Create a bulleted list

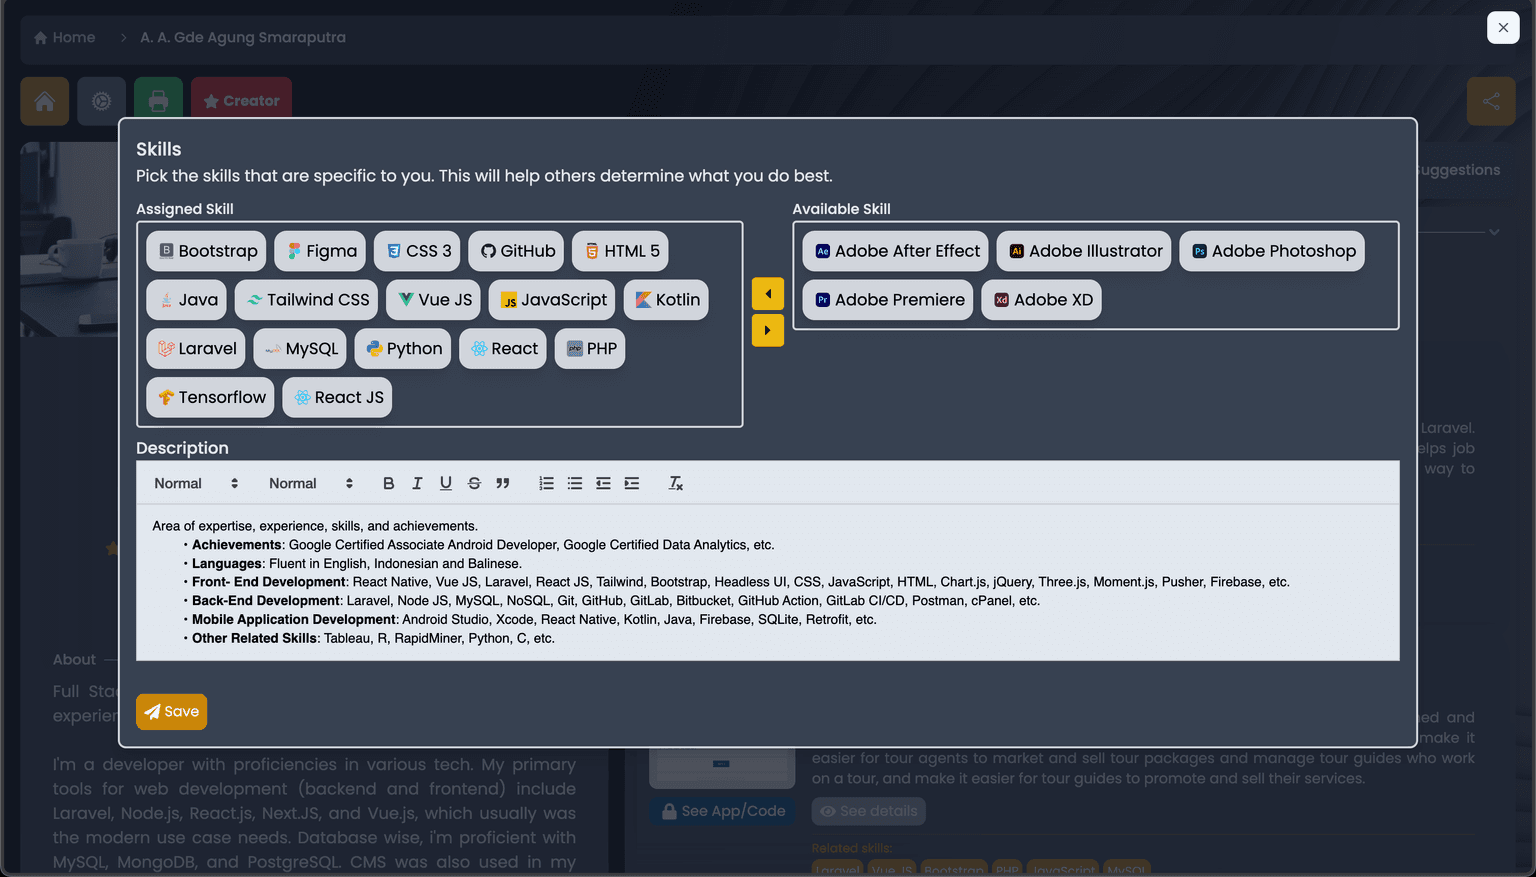575,483
